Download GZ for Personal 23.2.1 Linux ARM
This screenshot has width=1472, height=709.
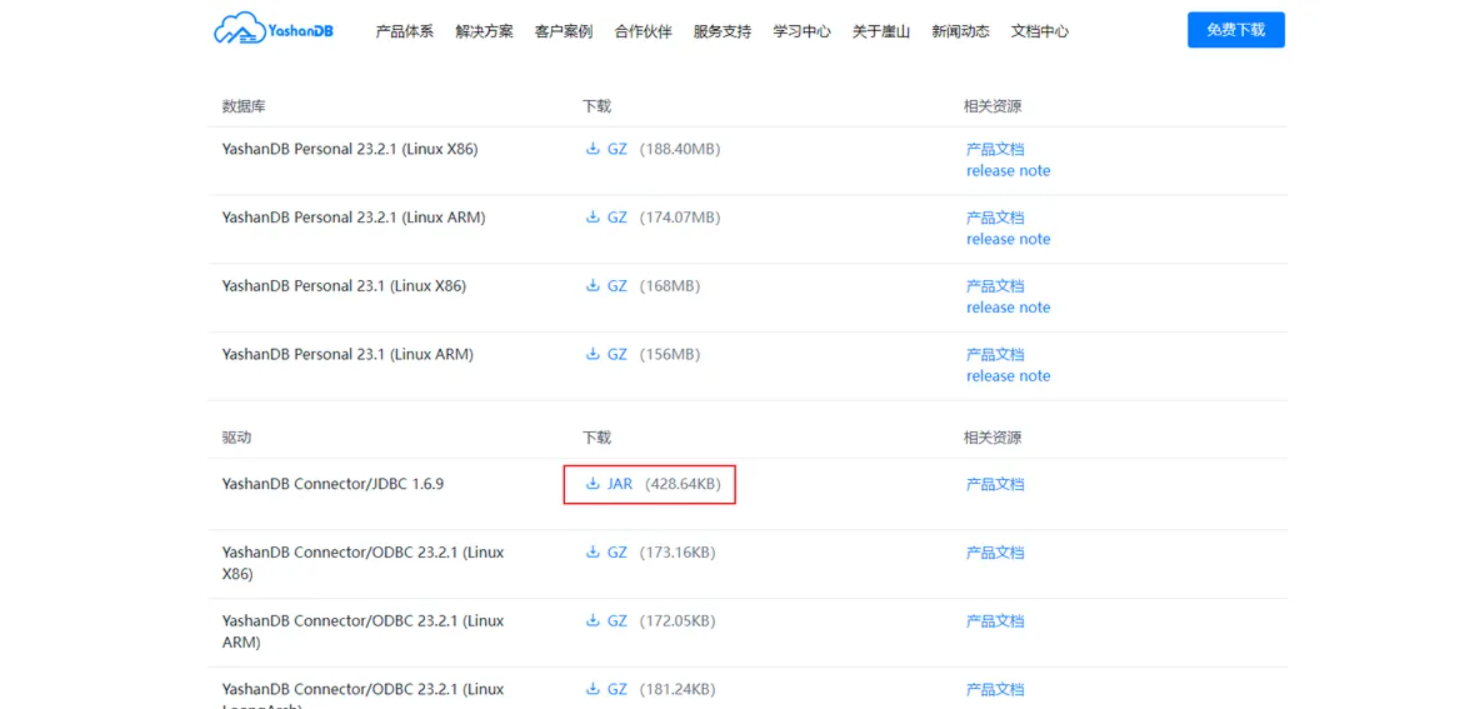[617, 217]
